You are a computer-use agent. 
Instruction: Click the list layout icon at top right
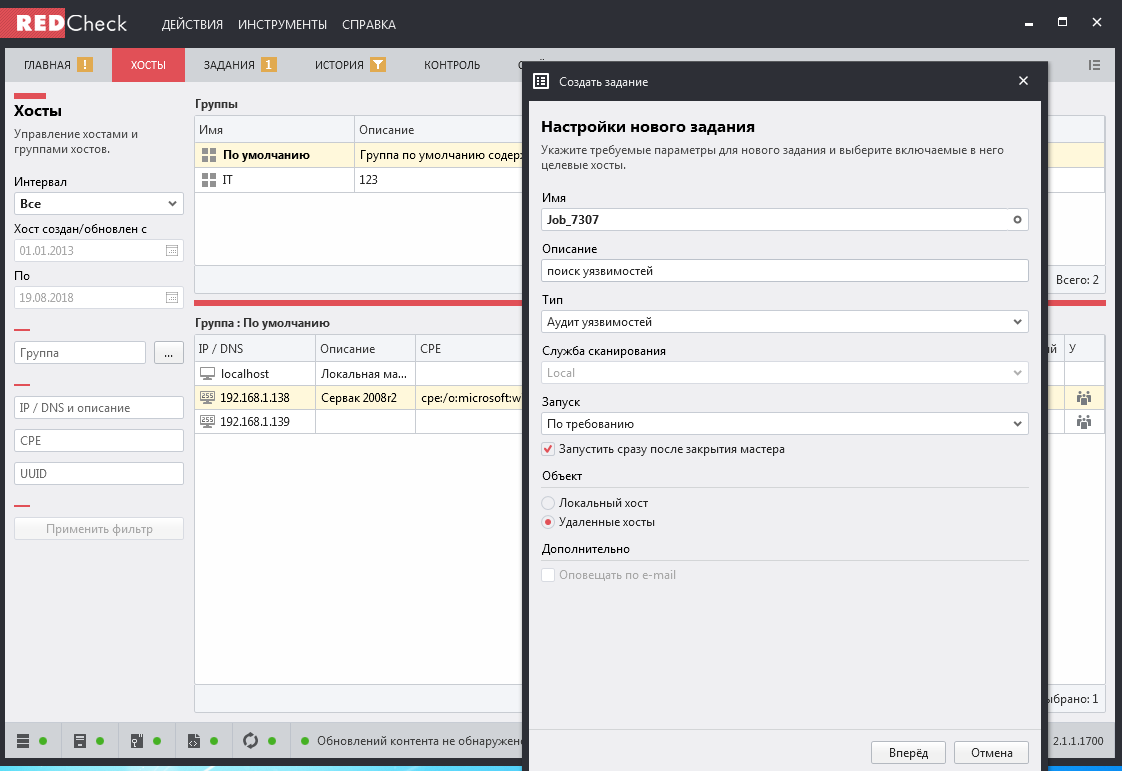pos(1094,65)
